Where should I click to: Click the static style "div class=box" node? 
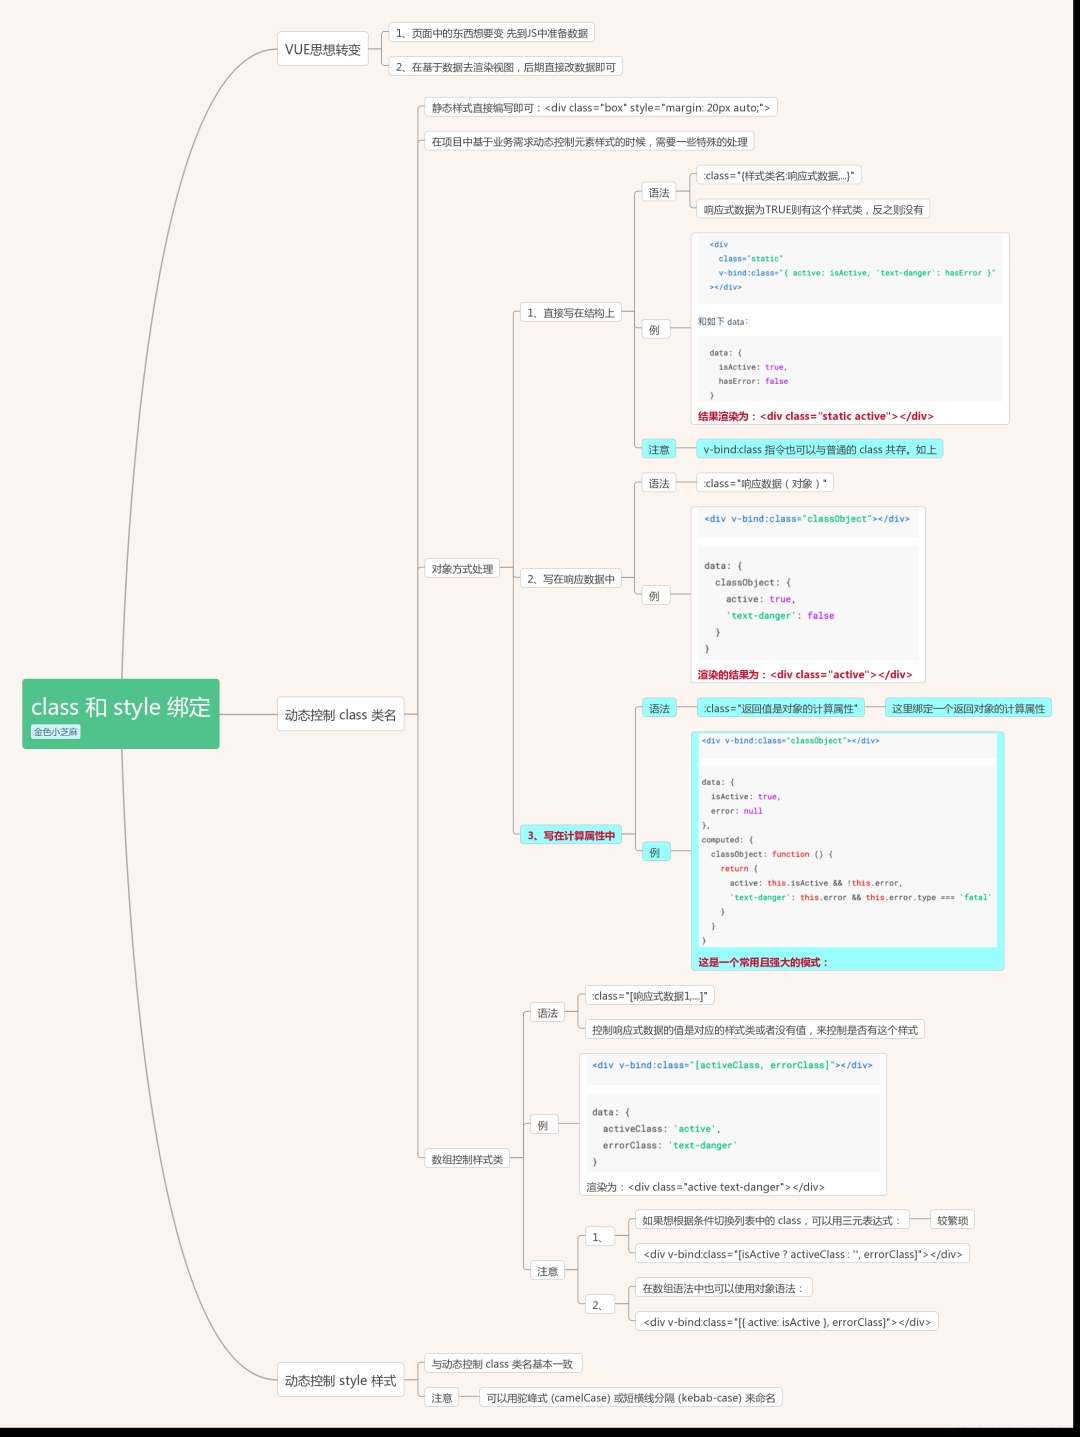[x=600, y=108]
